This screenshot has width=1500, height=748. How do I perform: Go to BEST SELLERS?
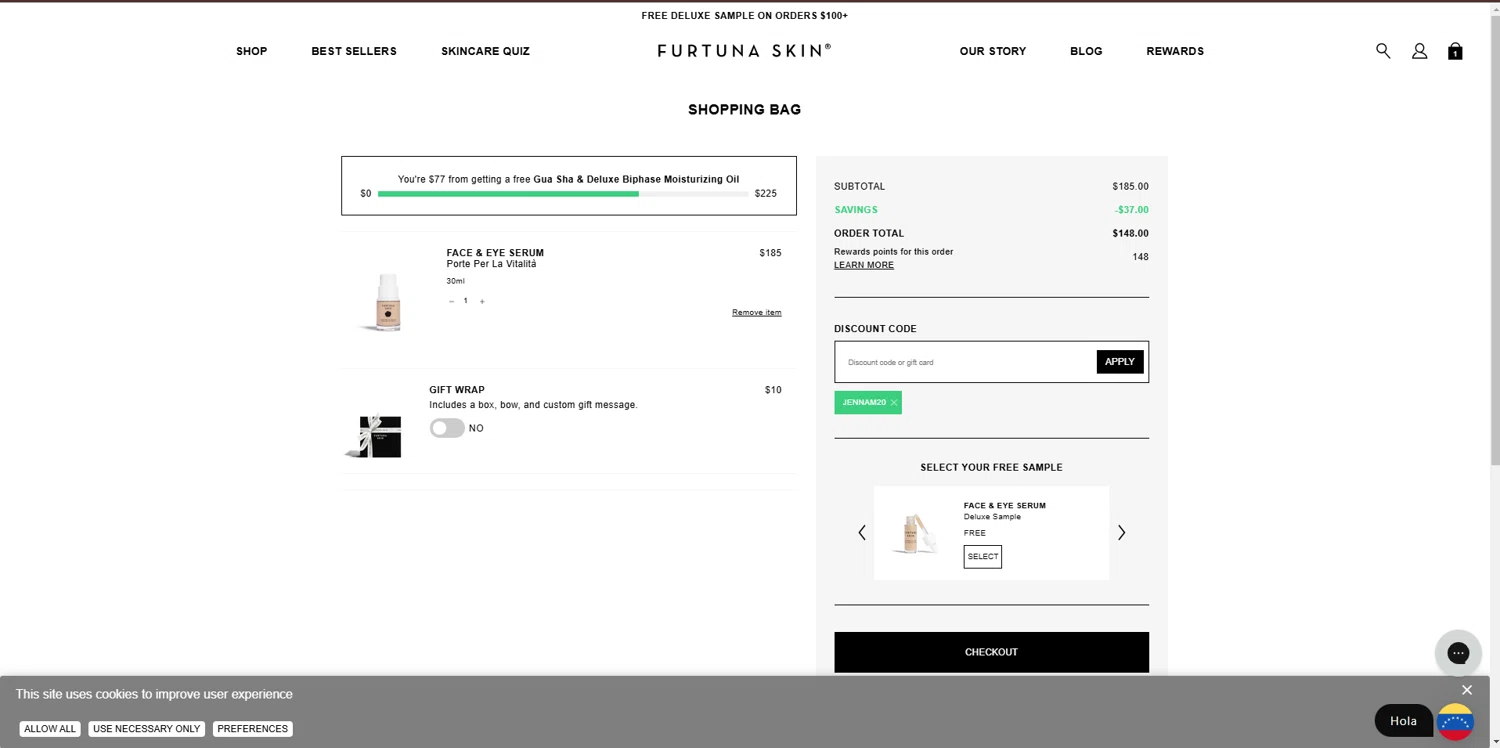pyautogui.click(x=354, y=51)
